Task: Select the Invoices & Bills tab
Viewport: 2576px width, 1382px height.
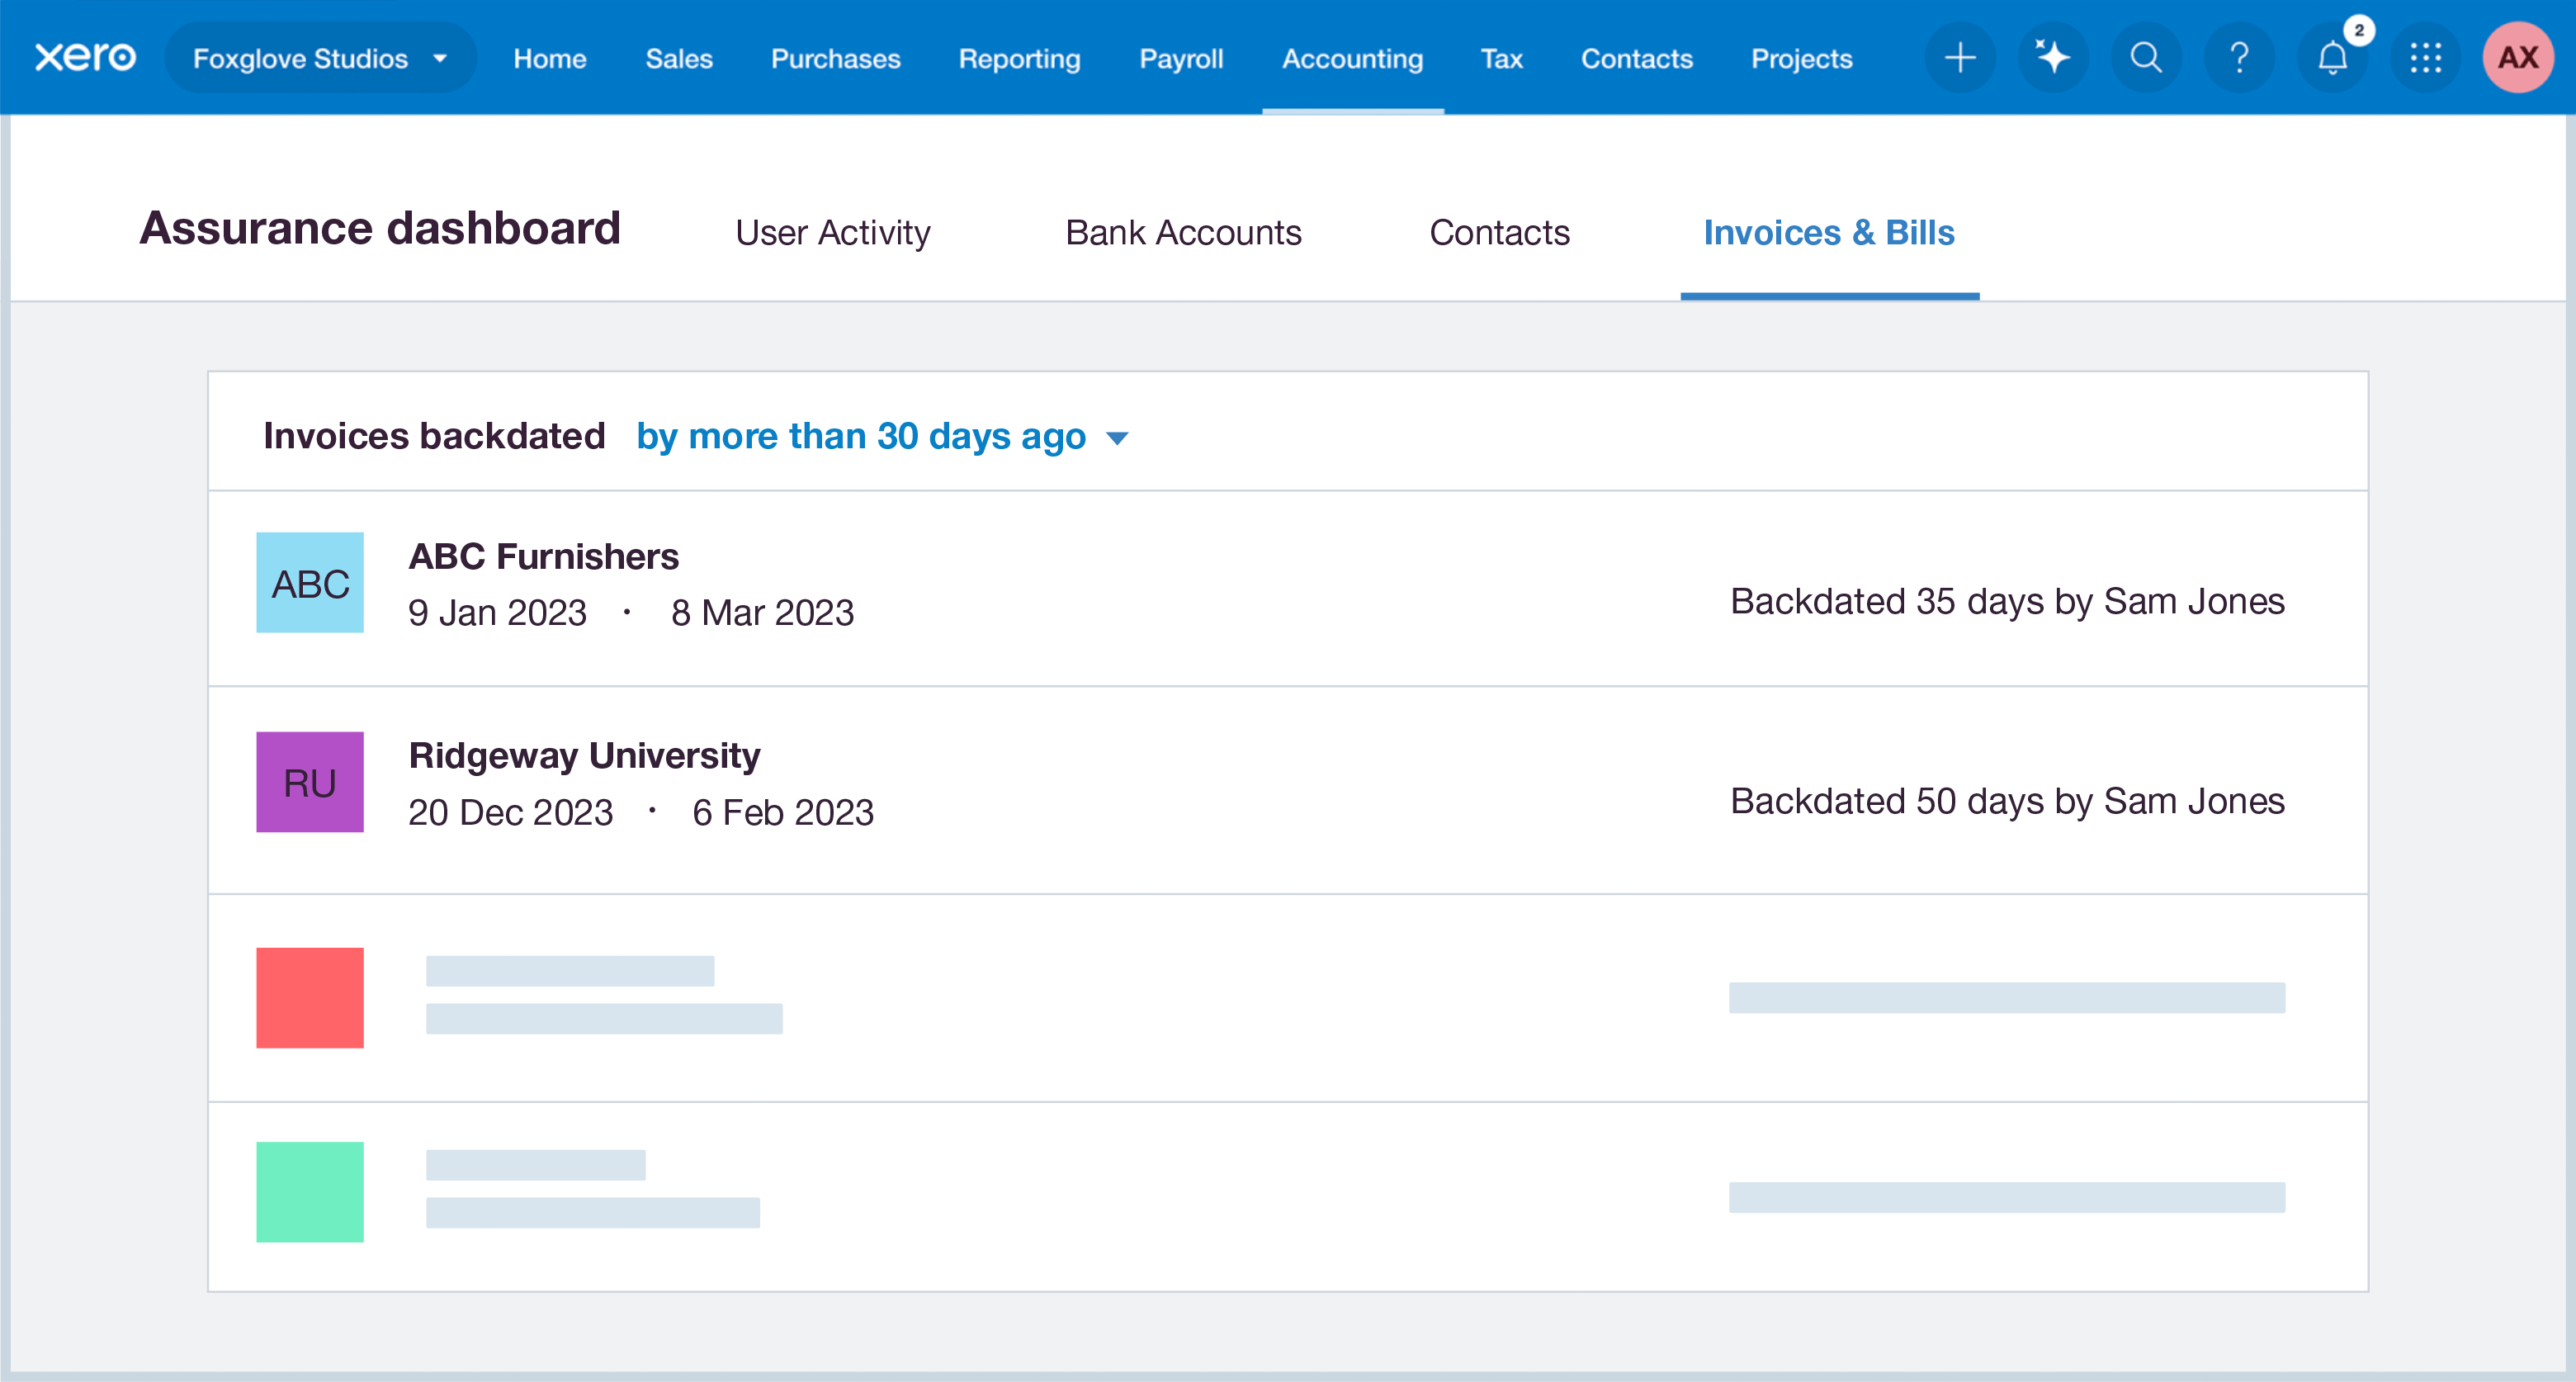Action: (1830, 233)
